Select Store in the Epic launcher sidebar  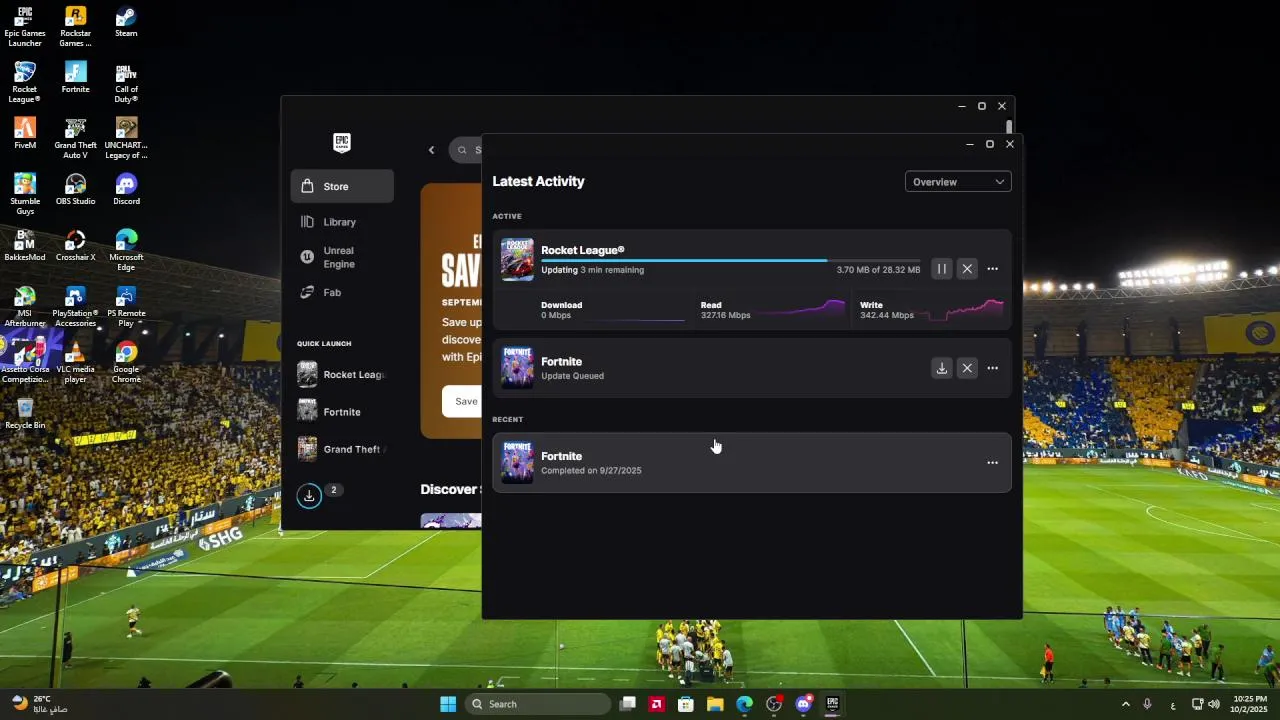(342, 186)
